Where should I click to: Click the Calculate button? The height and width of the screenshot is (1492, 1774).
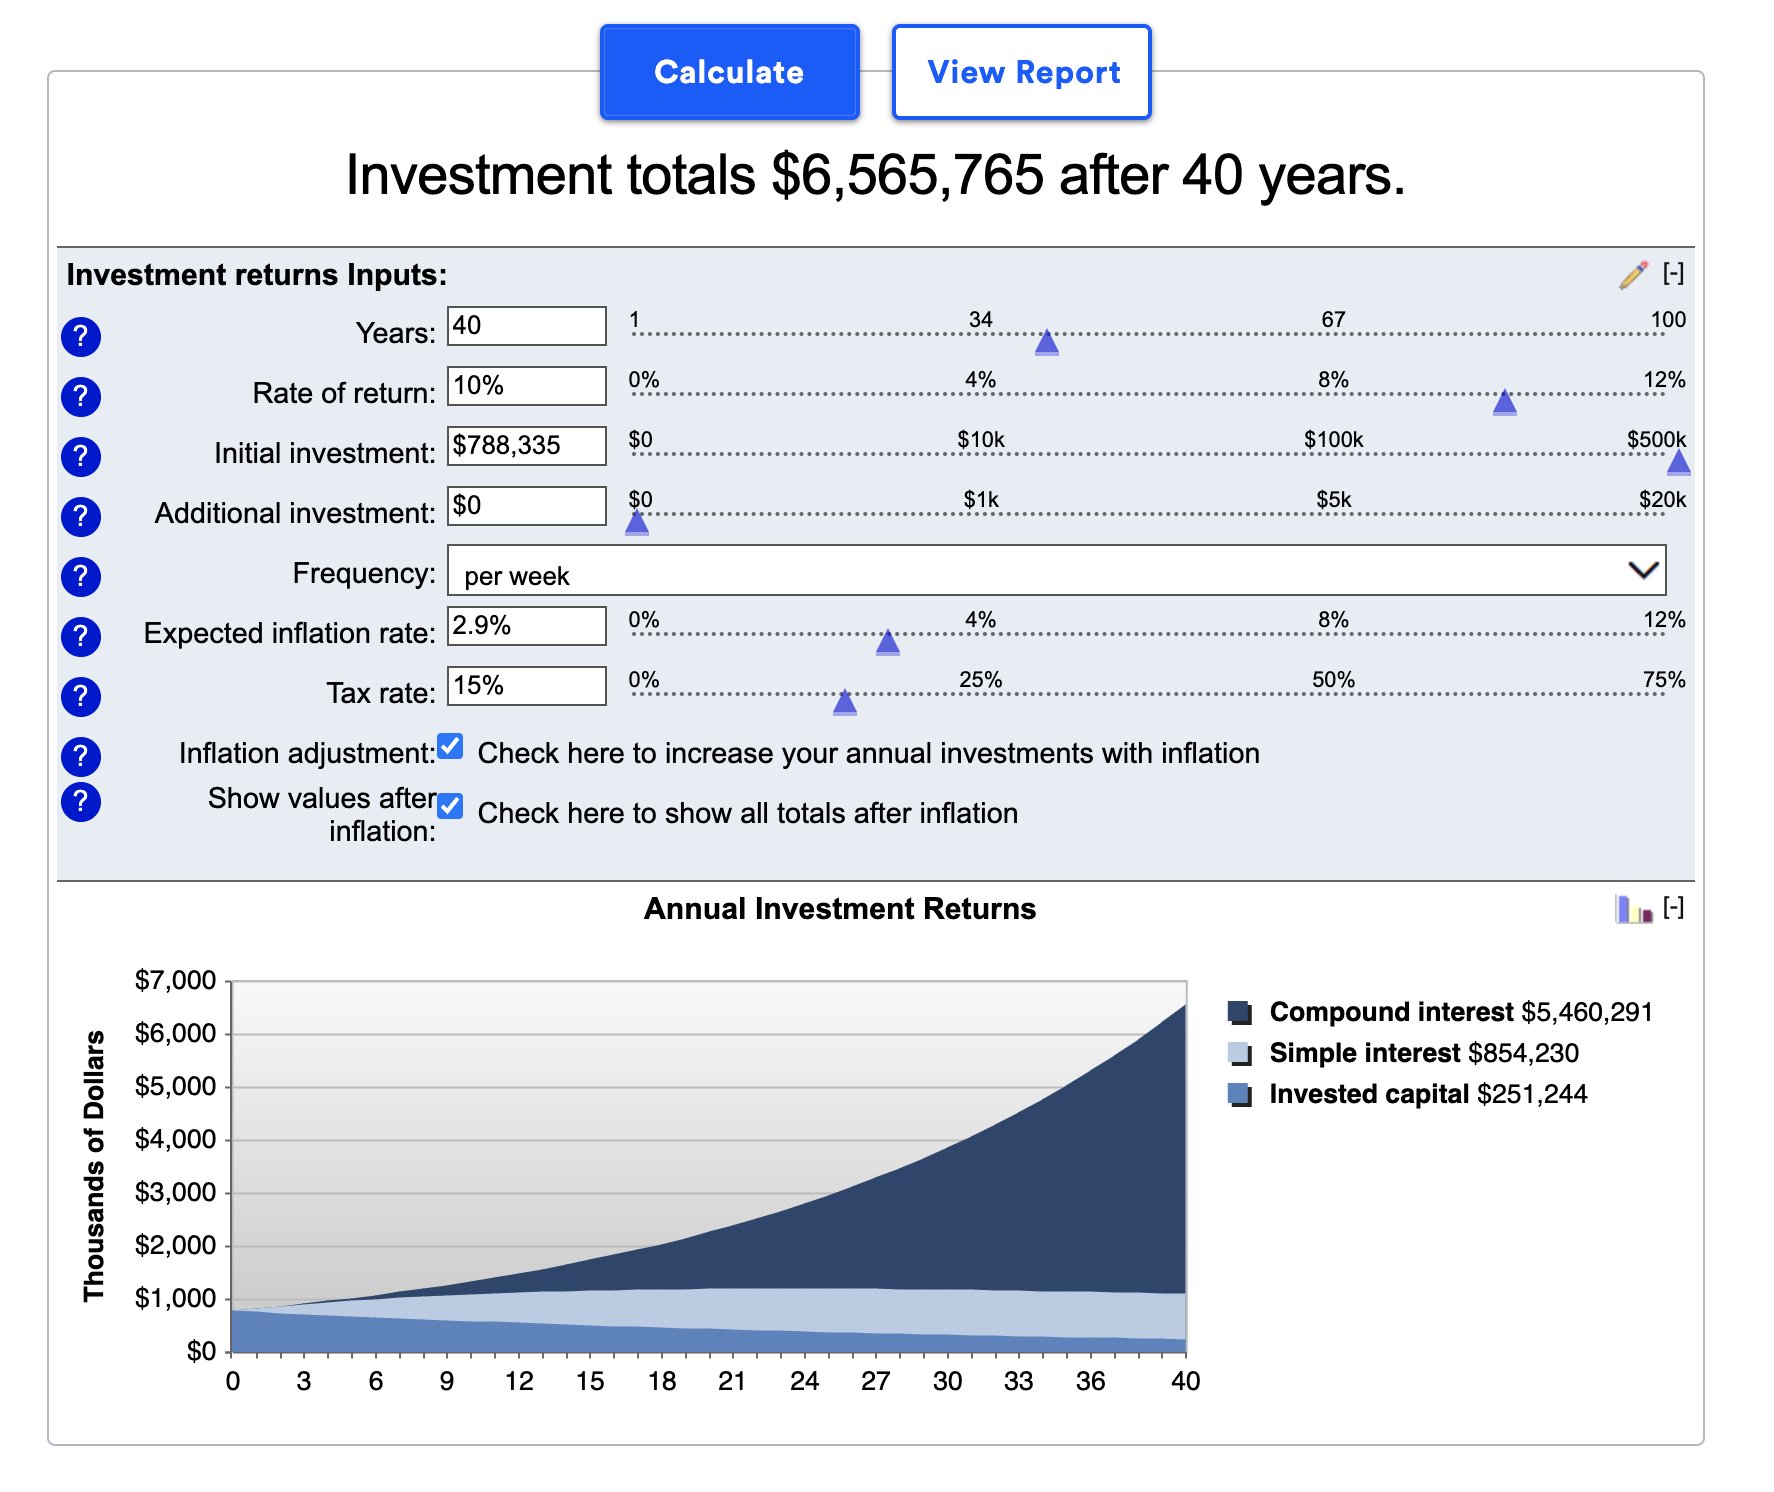(x=730, y=72)
